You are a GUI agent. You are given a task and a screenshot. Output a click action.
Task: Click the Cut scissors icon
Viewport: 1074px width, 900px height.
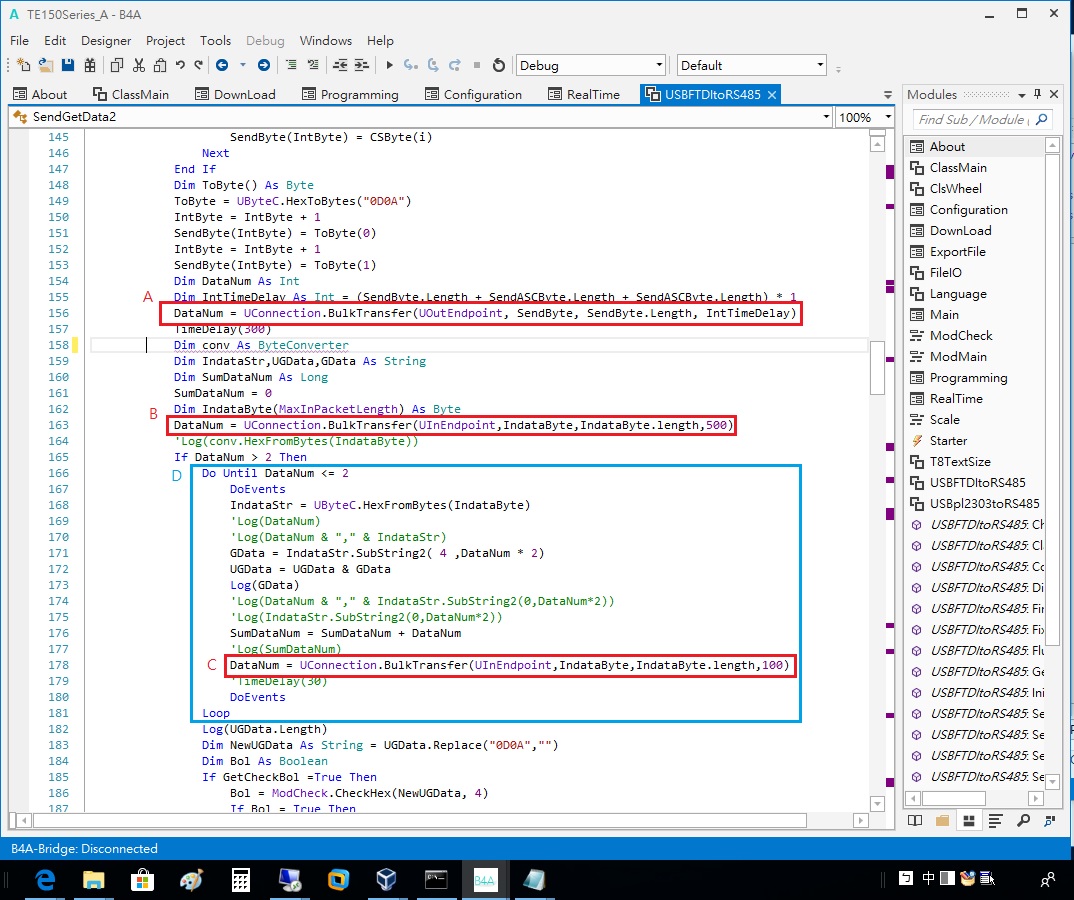[x=139, y=66]
